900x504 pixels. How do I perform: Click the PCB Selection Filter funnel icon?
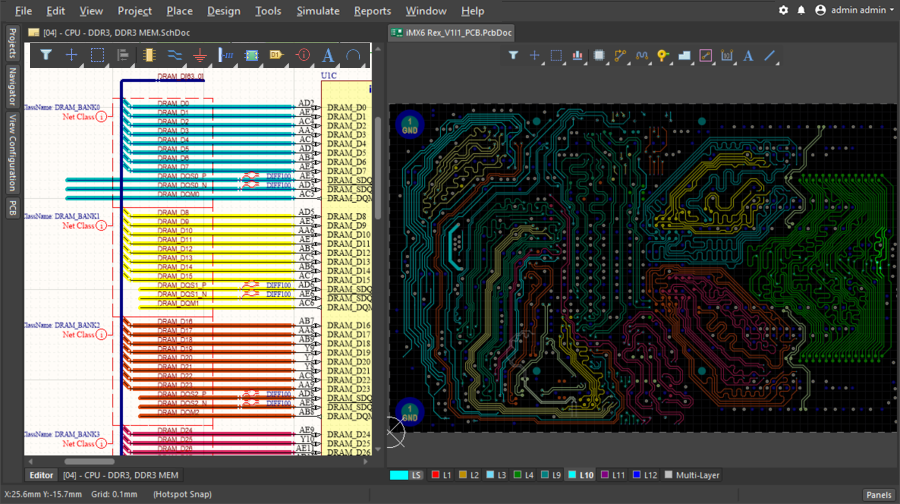[x=513, y=56]
